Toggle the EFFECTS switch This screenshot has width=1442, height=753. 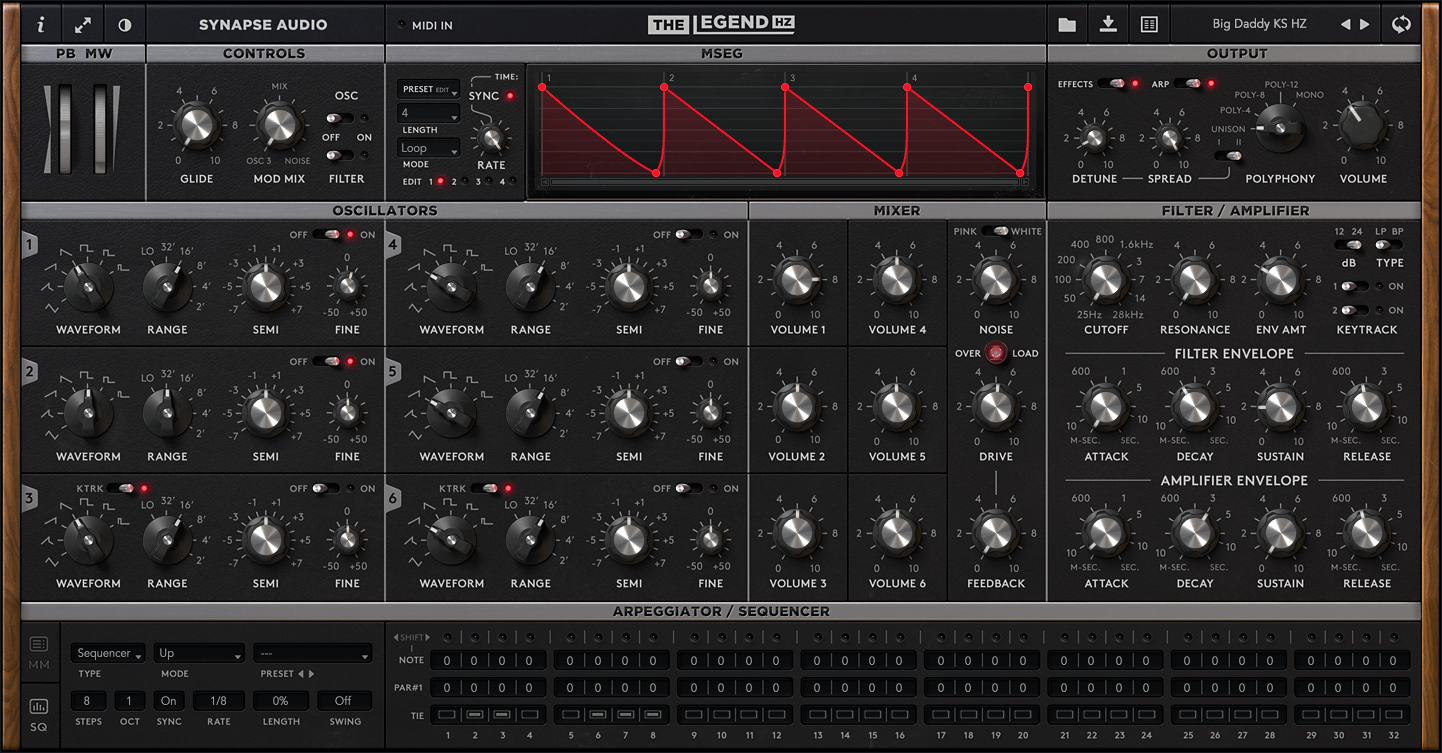click(1111, 84)
